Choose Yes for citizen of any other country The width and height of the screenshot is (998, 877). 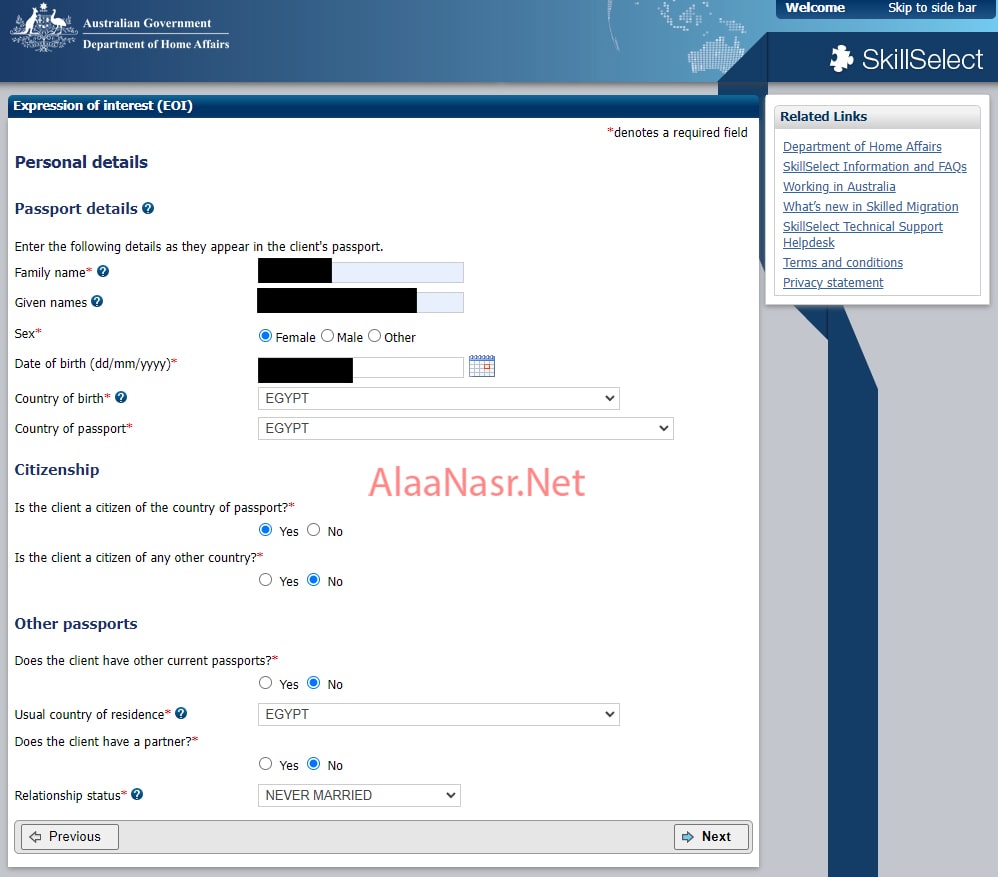(266, 580)
